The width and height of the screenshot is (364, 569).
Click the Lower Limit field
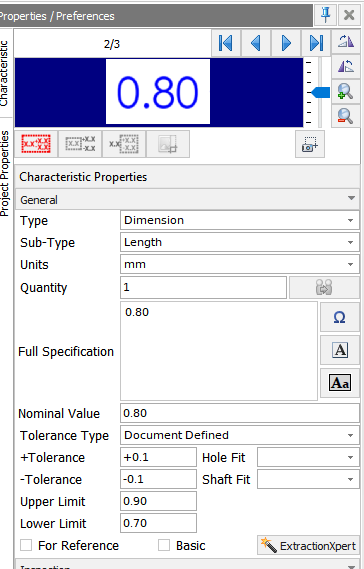158,523
